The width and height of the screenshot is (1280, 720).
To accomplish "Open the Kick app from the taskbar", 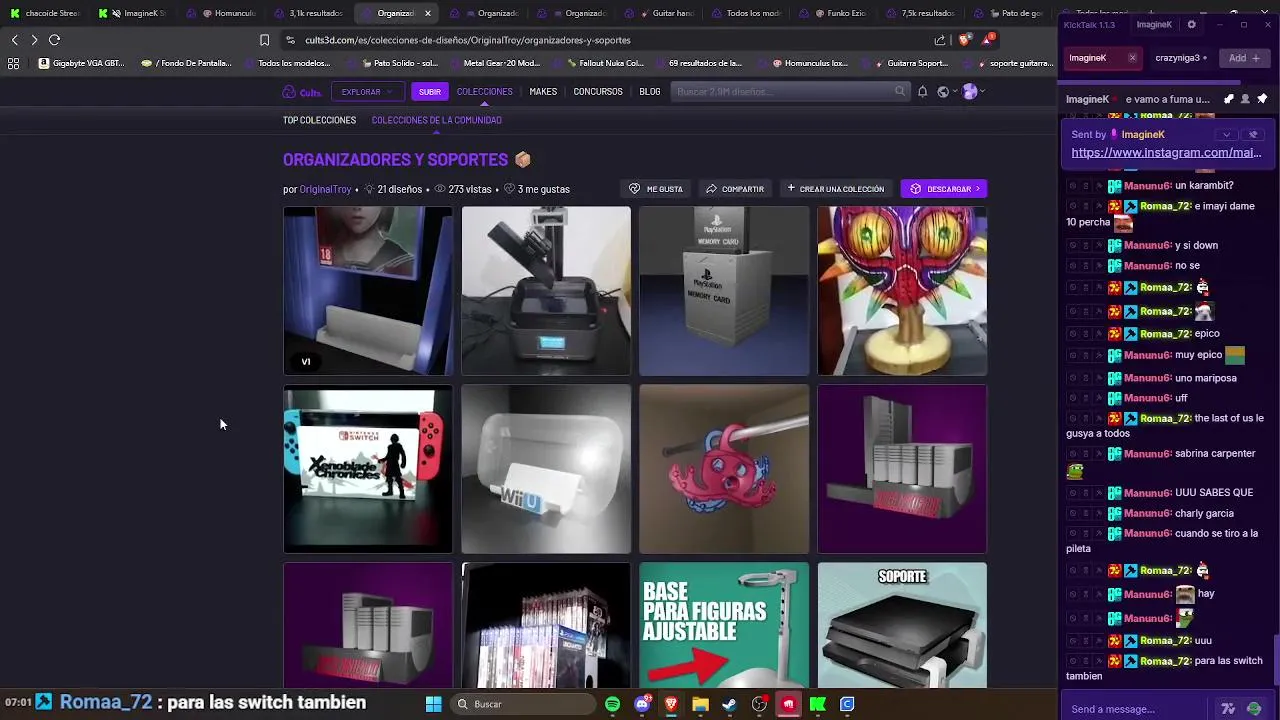I will (818, 704).
